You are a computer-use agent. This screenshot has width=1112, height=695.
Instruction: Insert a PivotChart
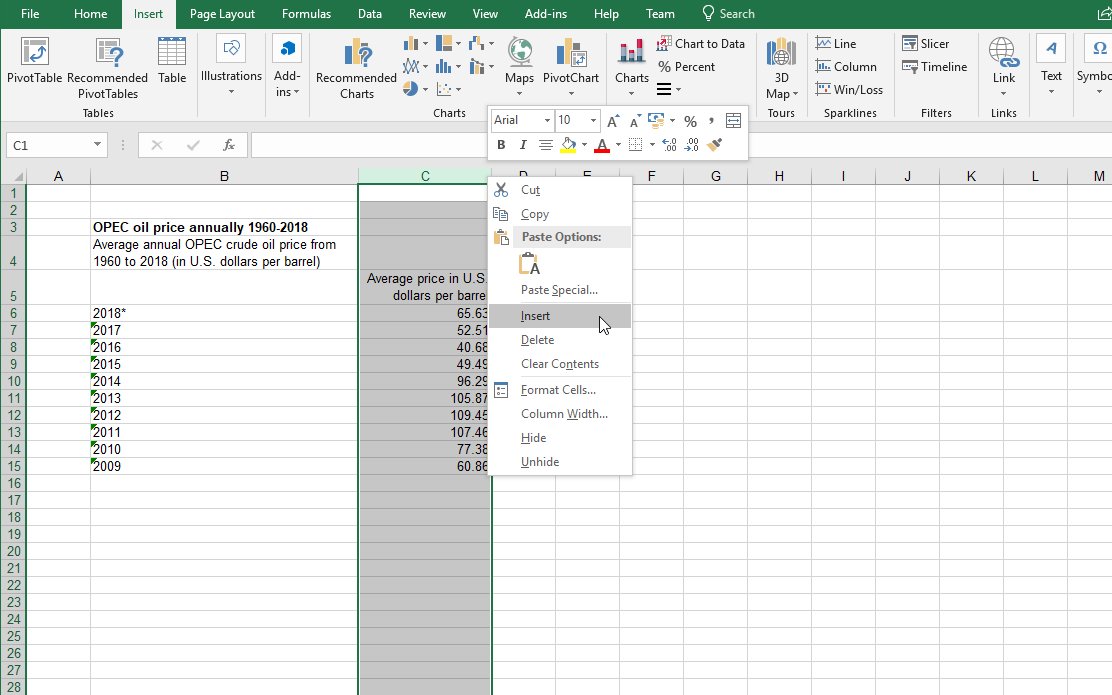click(x=571, y=67)
